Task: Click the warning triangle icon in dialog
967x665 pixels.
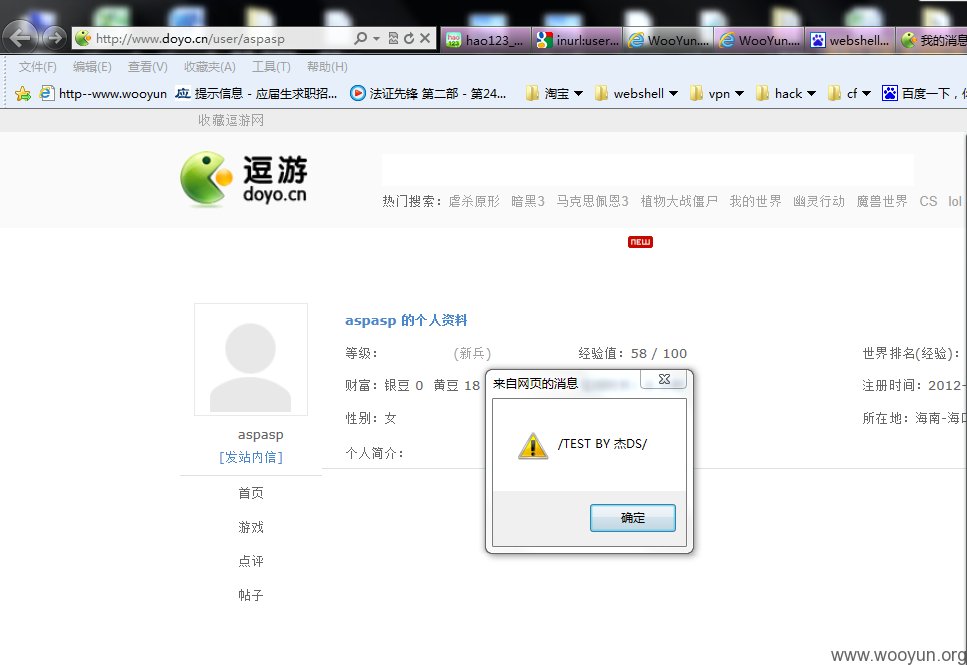Action: (x=533, y=445)
